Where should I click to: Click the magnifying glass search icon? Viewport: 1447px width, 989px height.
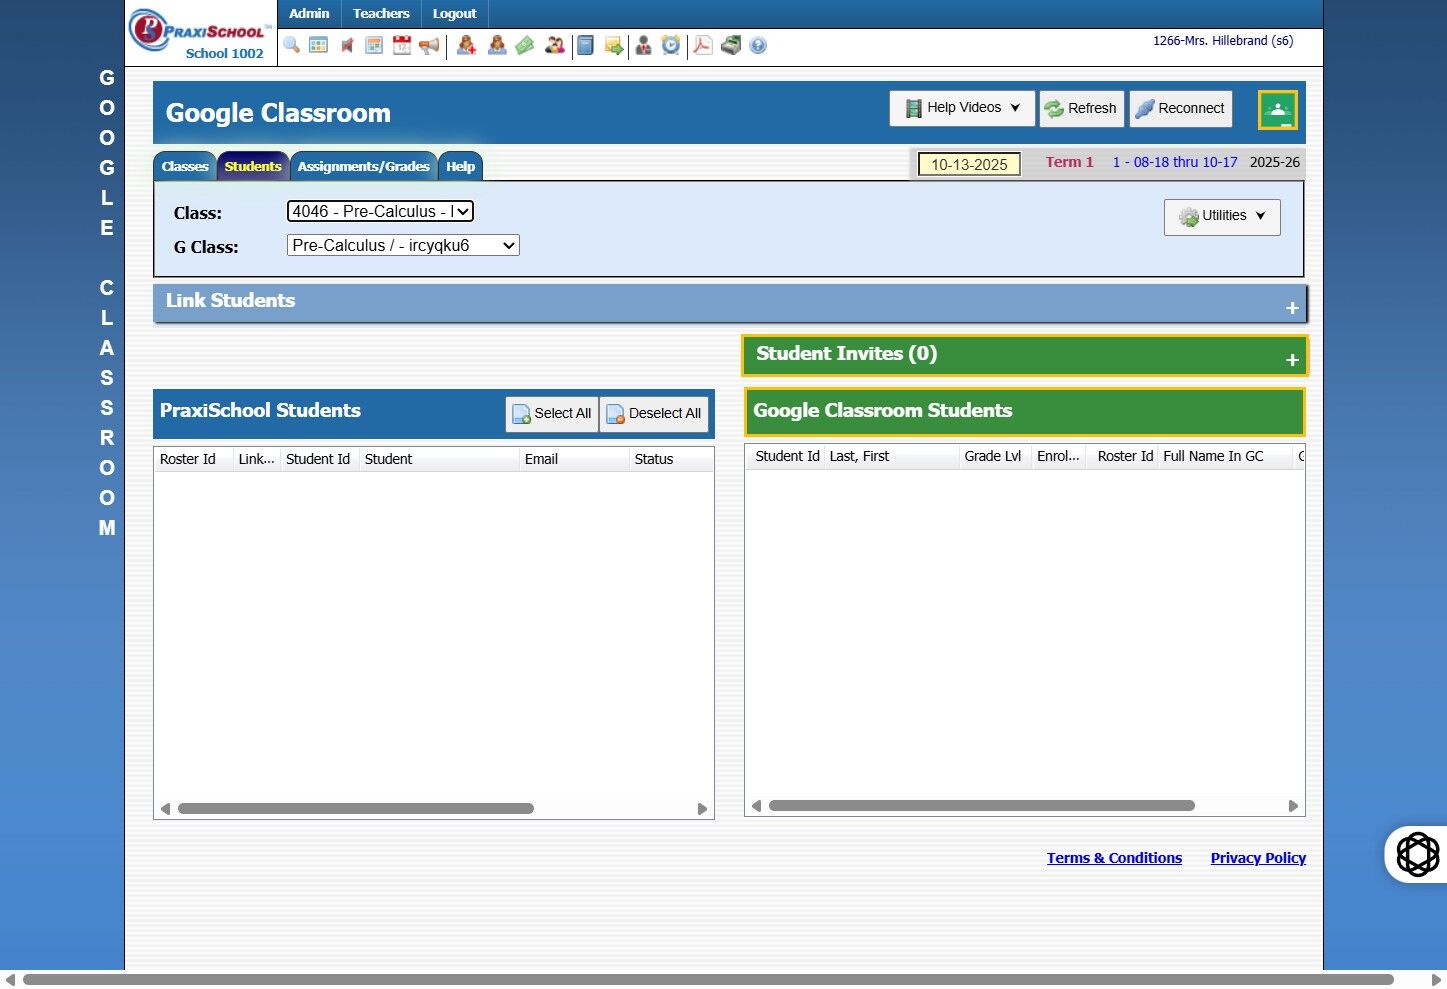(x=291, y=45)
